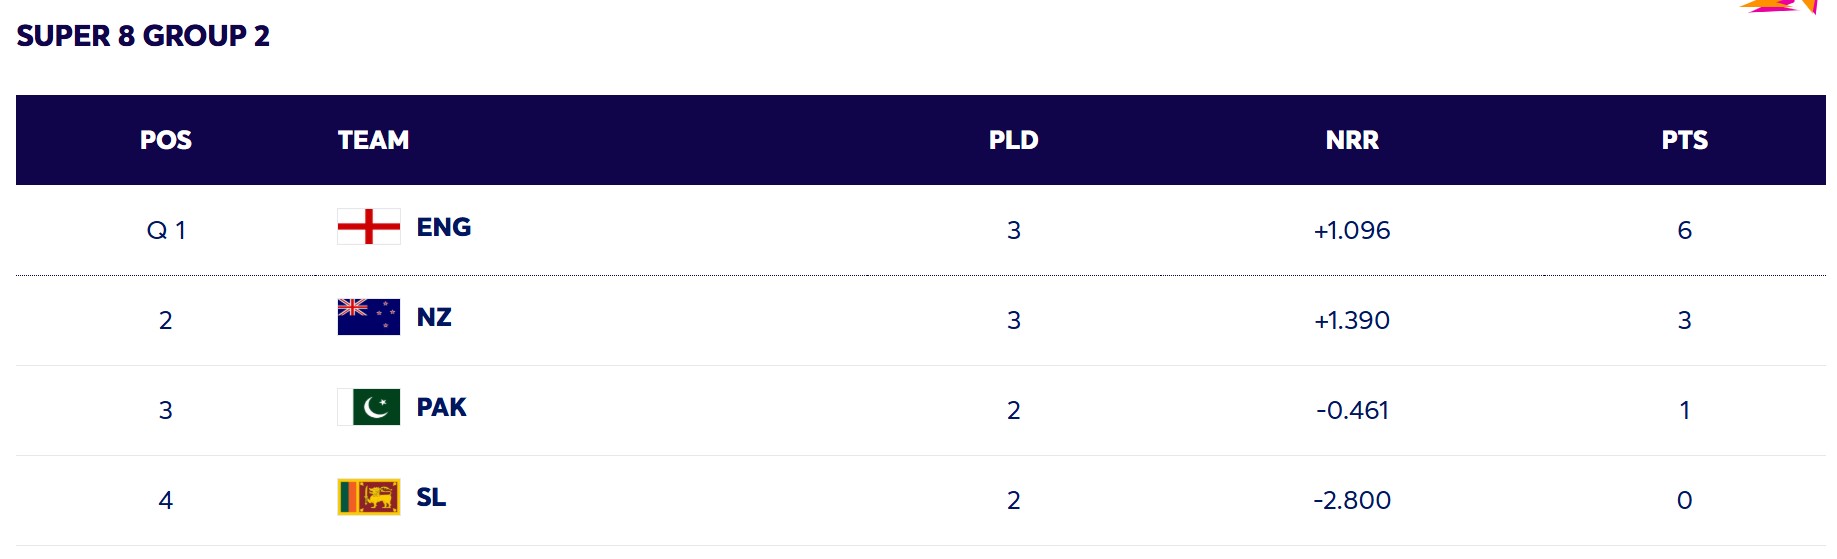
Task: Sort by the PTS column header
Action: 1684,140
